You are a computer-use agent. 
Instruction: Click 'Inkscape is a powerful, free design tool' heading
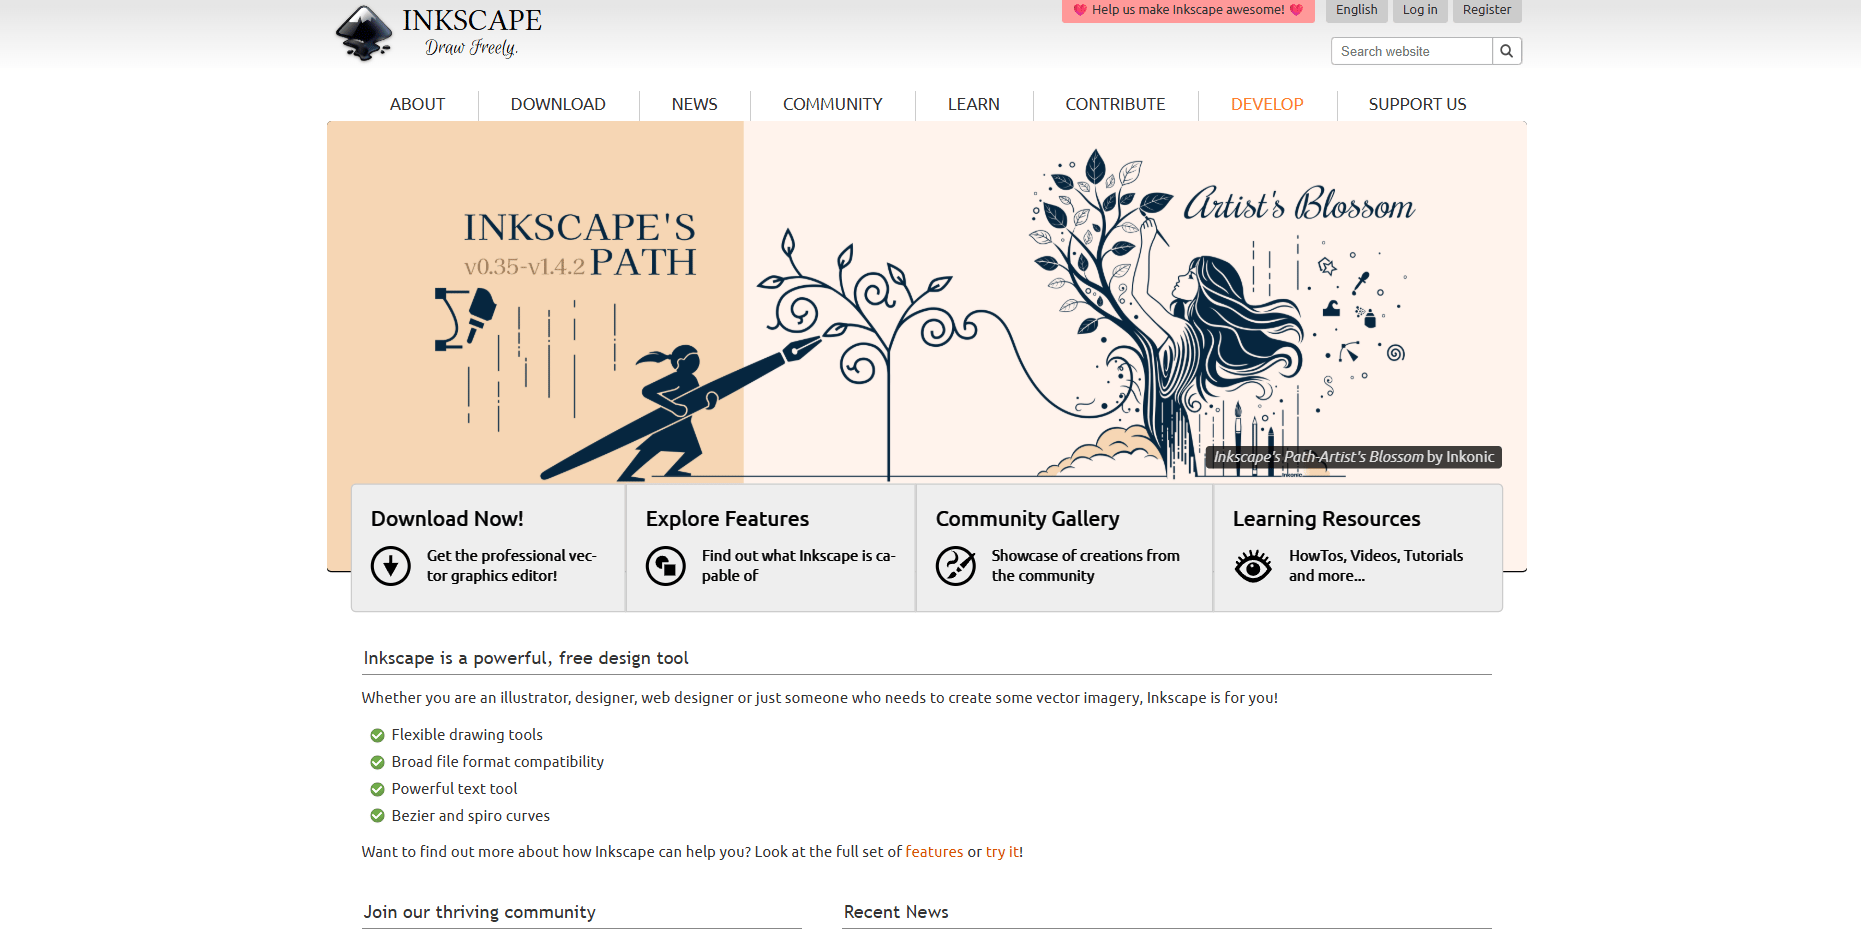click(526, 658)
